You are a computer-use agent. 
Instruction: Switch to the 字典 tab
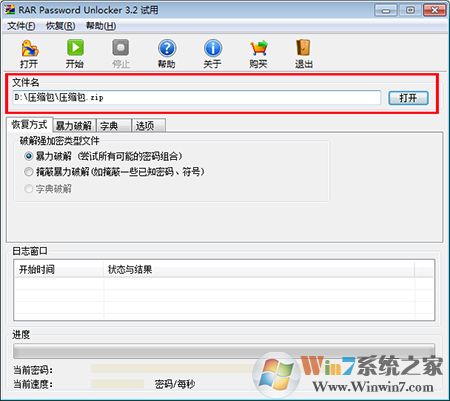[114, 126]
